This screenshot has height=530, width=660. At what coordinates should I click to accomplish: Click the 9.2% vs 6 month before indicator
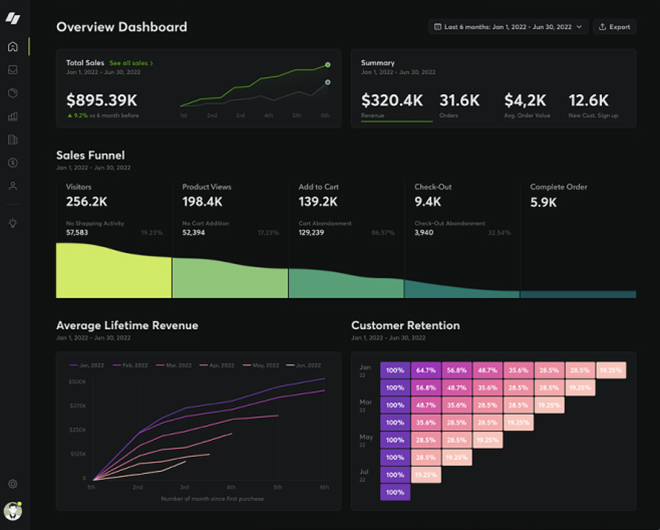[103, 115]
